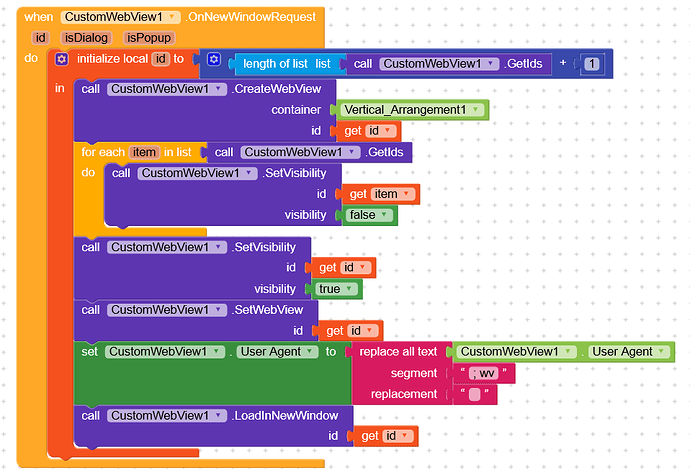Viewport: 690px width, 475px height.
Task: Open CustomWebView1 dropdown in LoadInNewWindow call
Action: [x=166, y=416]
